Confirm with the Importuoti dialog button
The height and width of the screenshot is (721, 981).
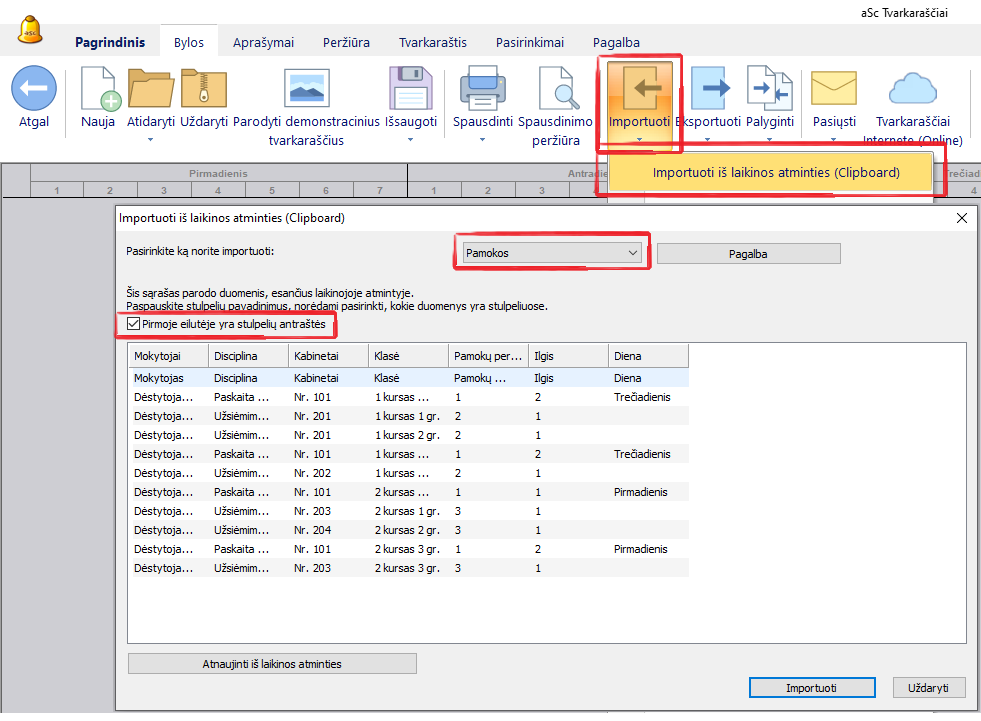tap(811, 687)
